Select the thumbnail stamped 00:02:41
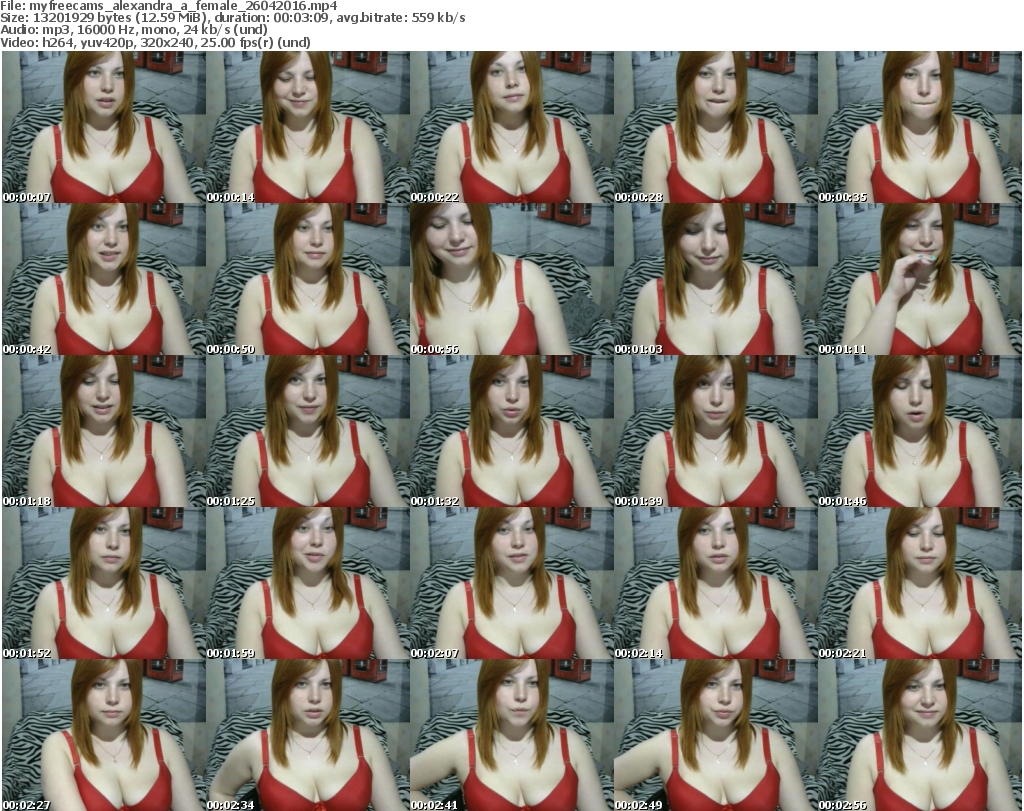The height and width of the screenshot is (811, 1024). (x=512, y=735)
